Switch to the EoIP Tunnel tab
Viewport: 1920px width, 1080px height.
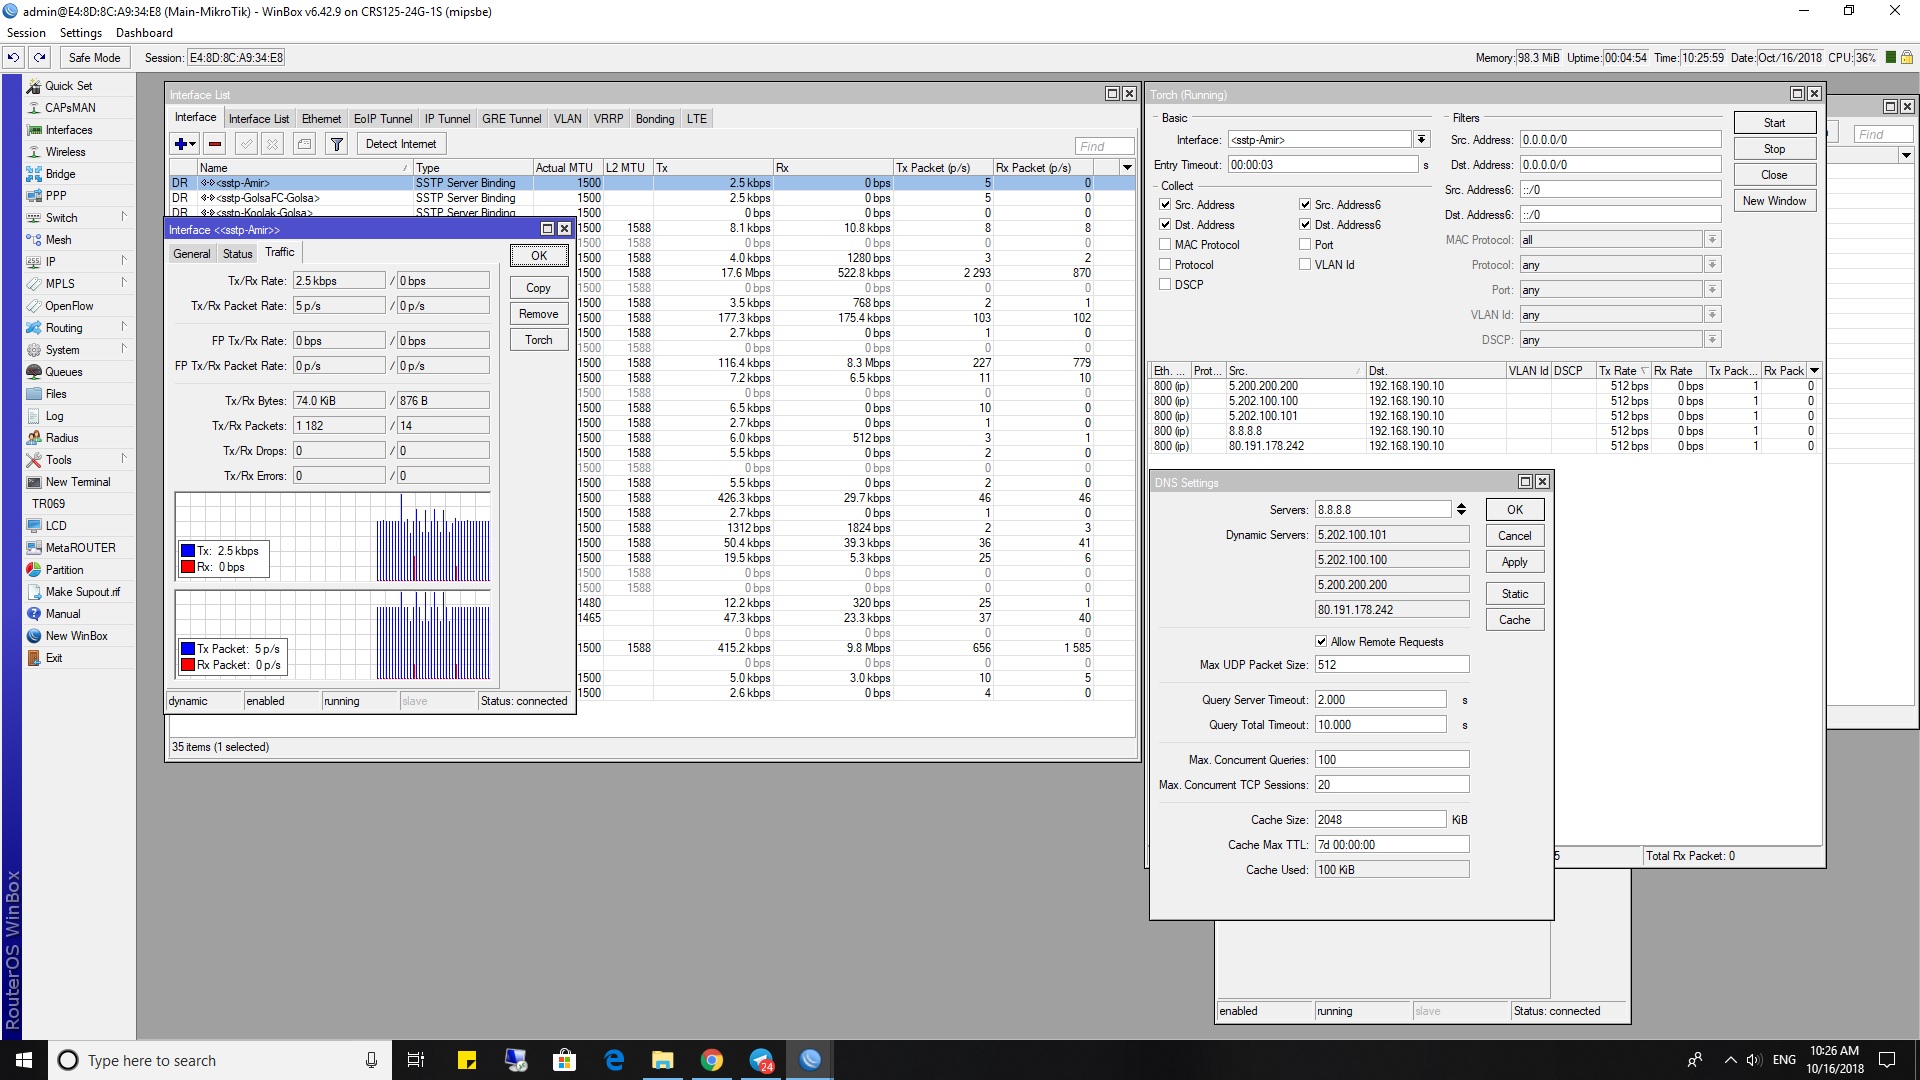pyautogui.click(x=382, y=119)
